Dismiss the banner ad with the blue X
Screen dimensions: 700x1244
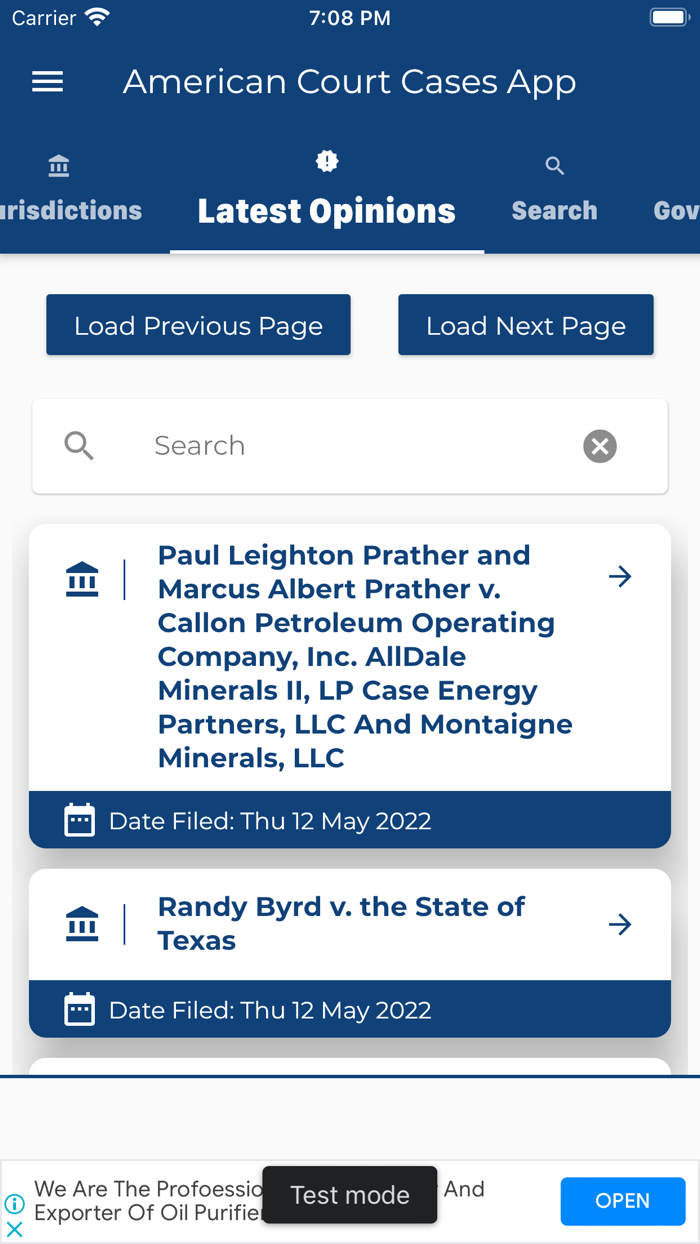[x=13, y=1229]
